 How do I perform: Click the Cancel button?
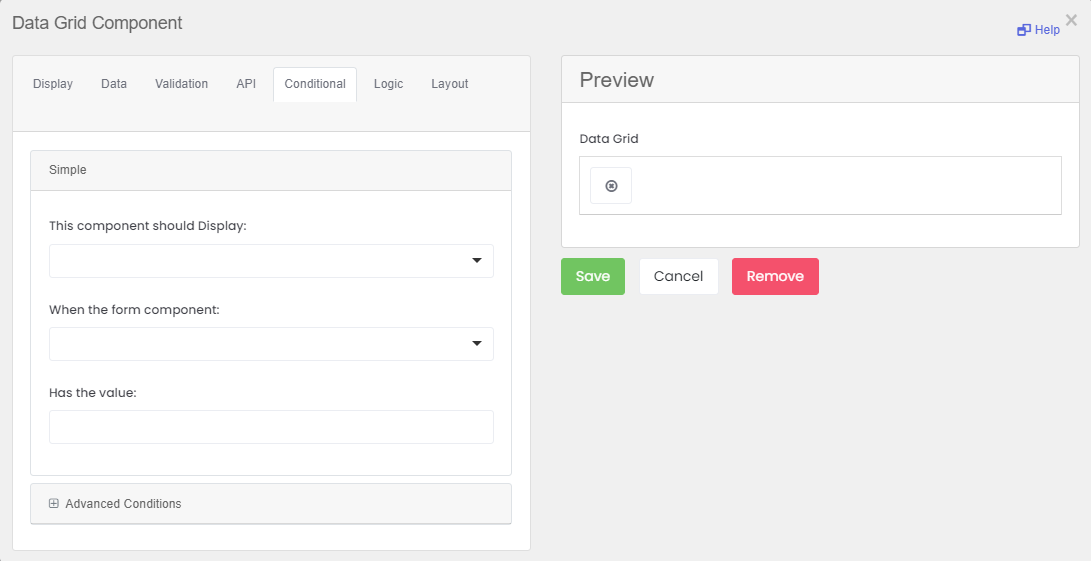[678, 277]
